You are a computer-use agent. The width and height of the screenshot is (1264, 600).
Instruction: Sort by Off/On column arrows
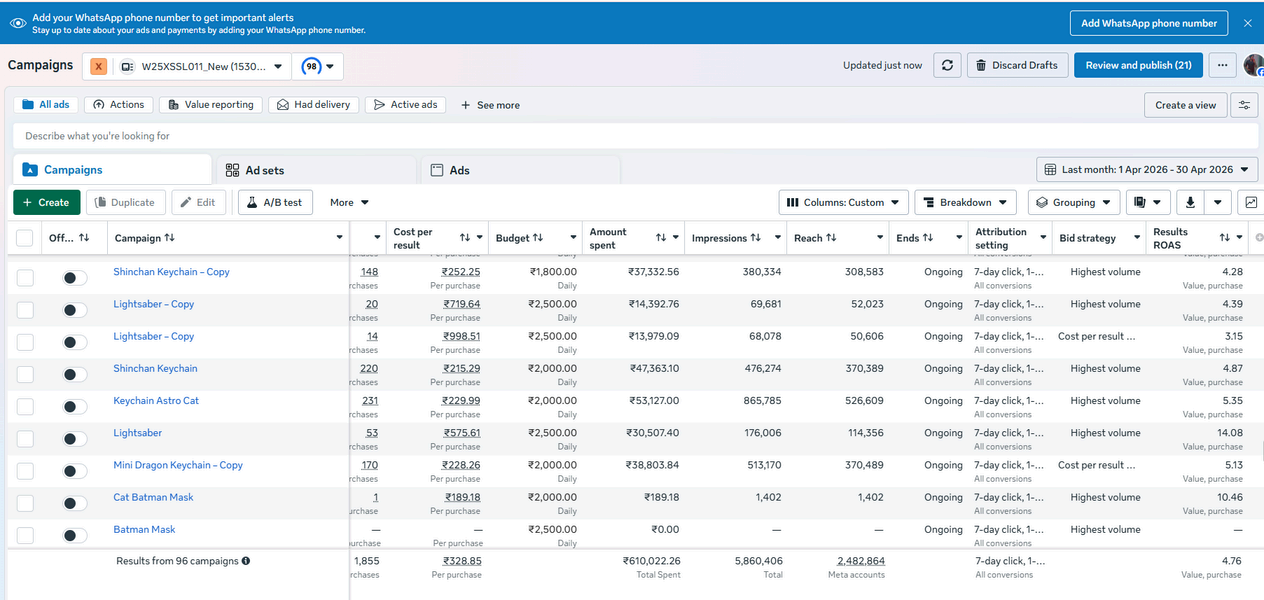coord(84,238)
